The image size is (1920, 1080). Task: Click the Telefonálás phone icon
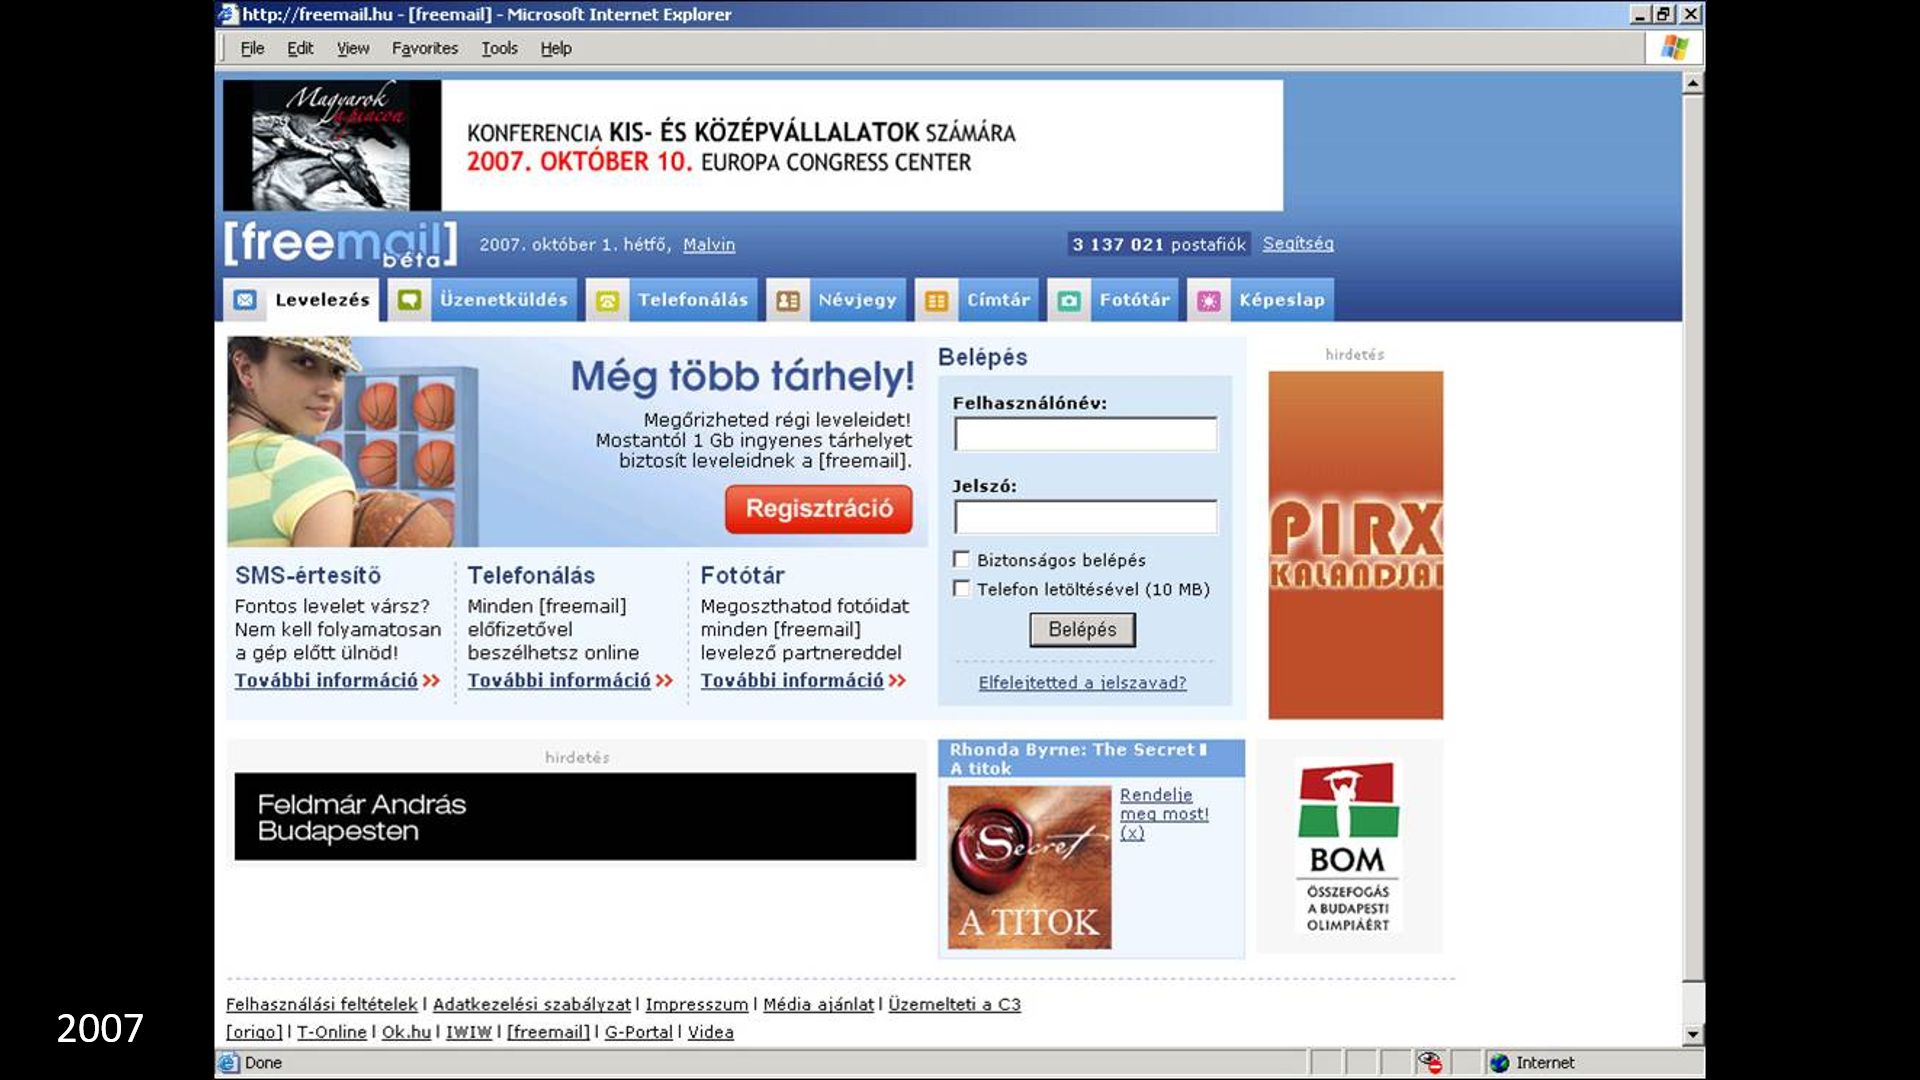click(607, 300)
